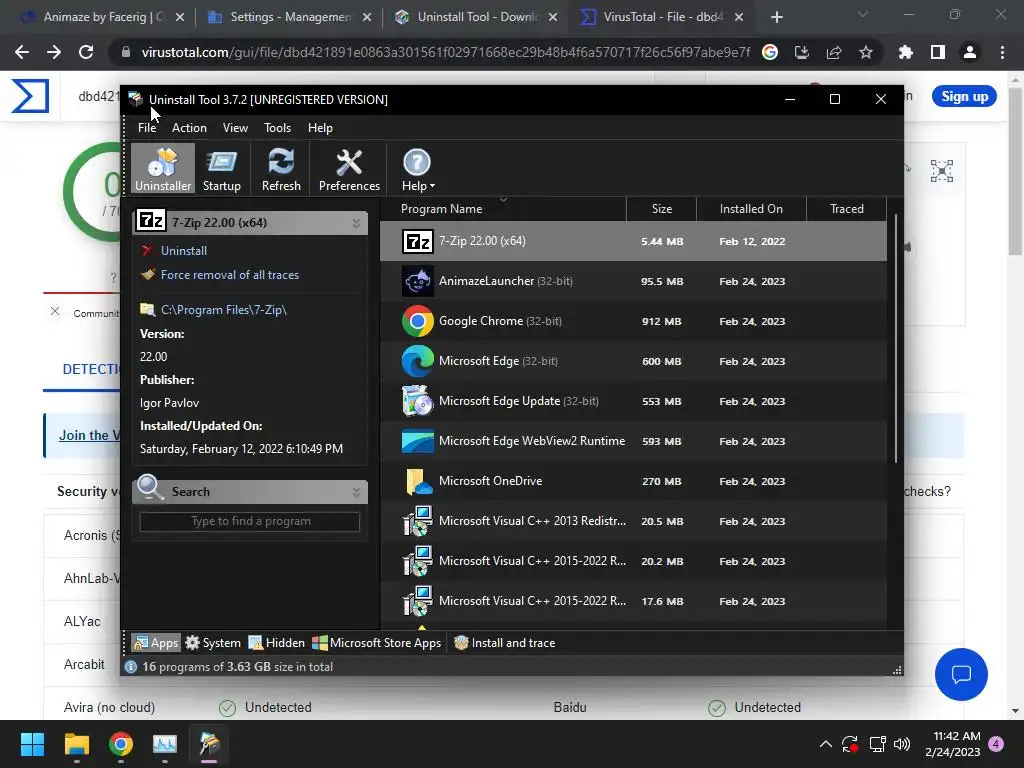The height and width of the screenshot is (768, 1024).
Task: Click the Refresh toolbar icon
Action: 281,169
